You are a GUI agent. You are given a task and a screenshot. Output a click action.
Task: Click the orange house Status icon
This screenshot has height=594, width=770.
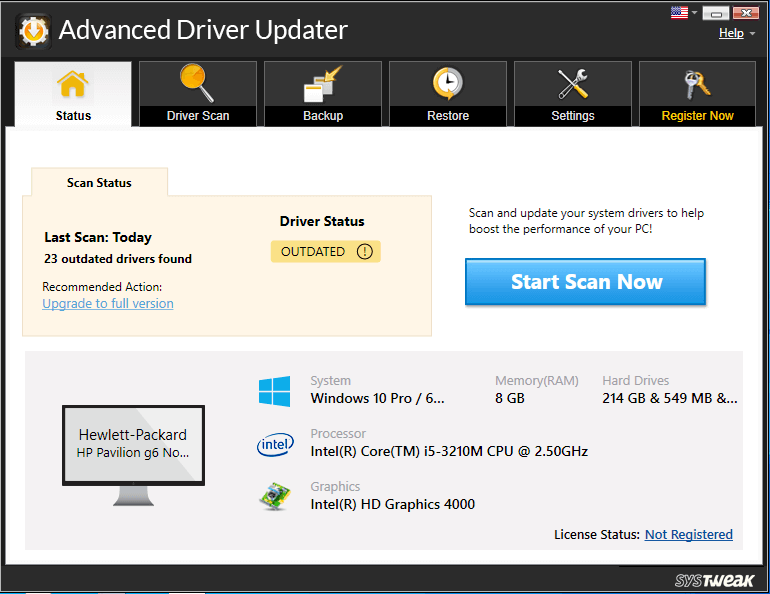73,83
